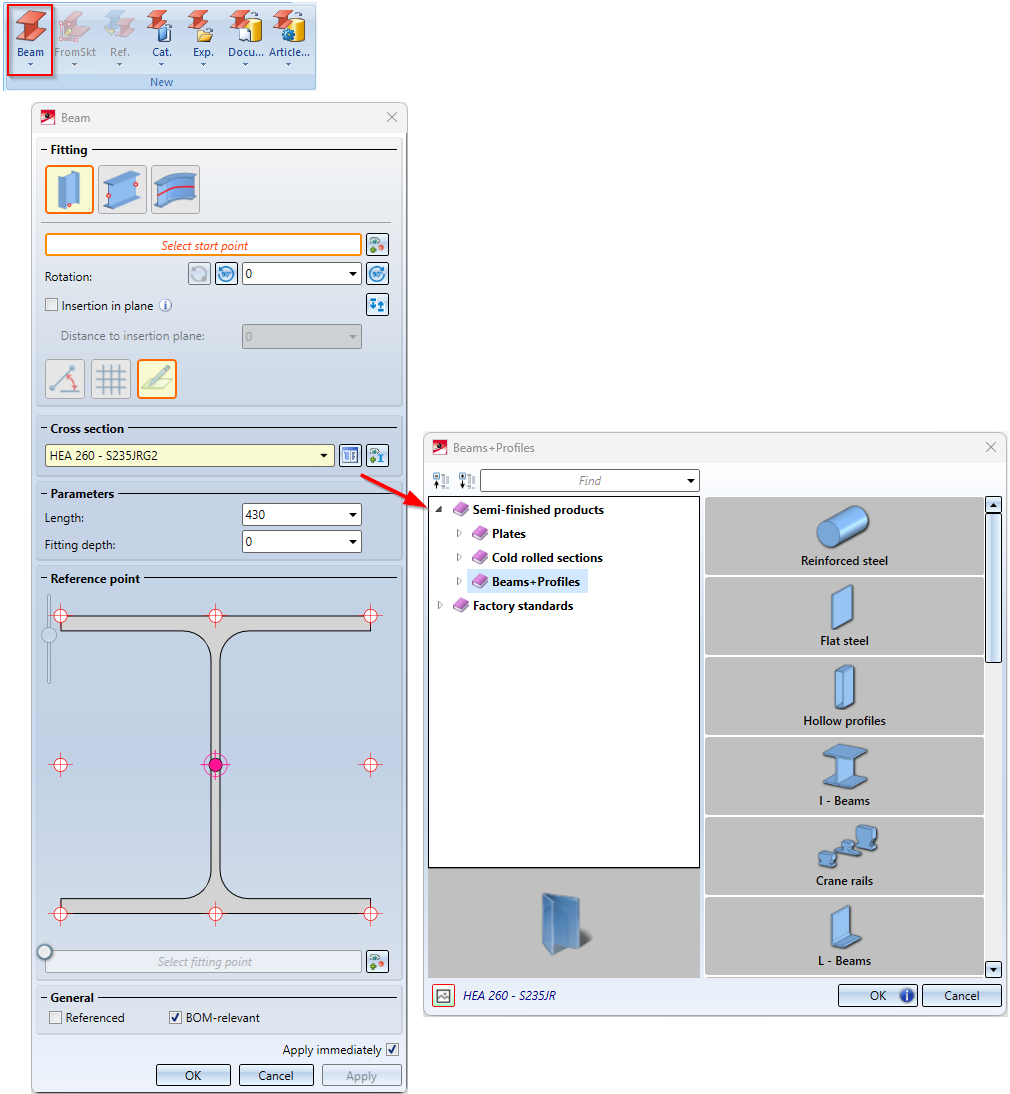The height and width of the screenshot is (1094, 1010).
Task: Enable the Insertion in plane checkbox
Action: tap(52, 305)
